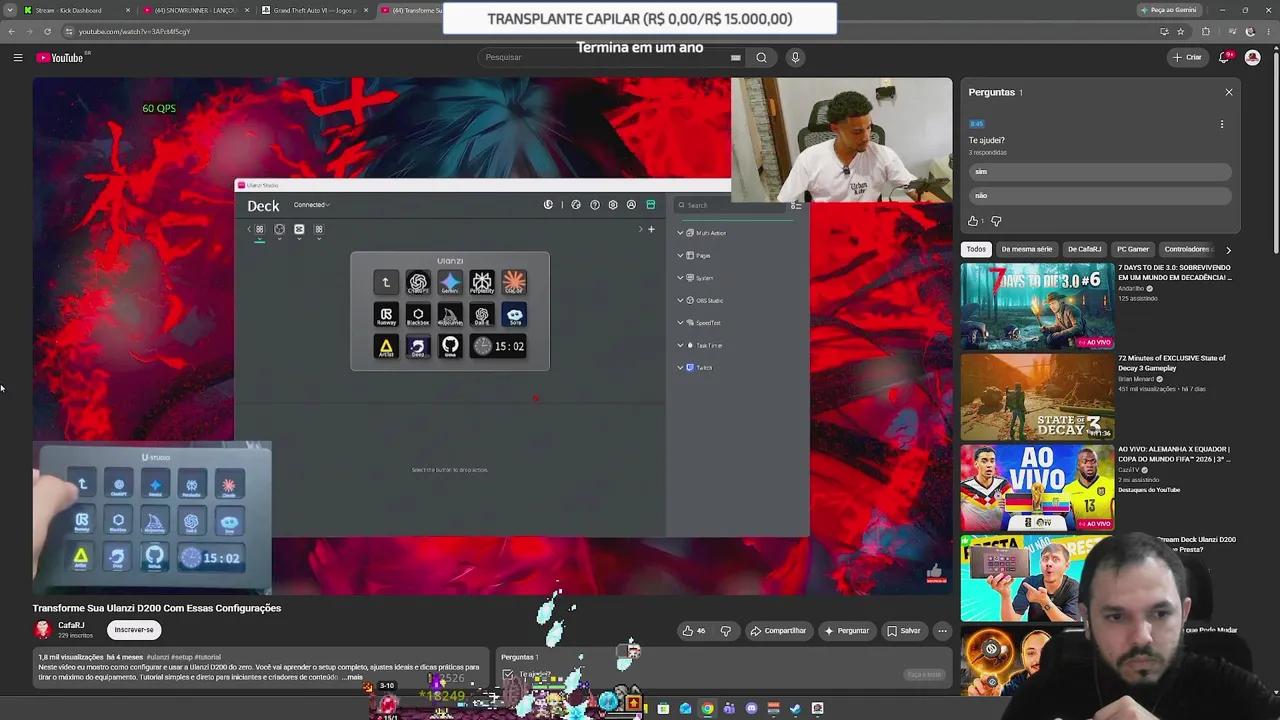Click the voice search microphone icon
Screen dimensions: 1280x720
(795, 57)
